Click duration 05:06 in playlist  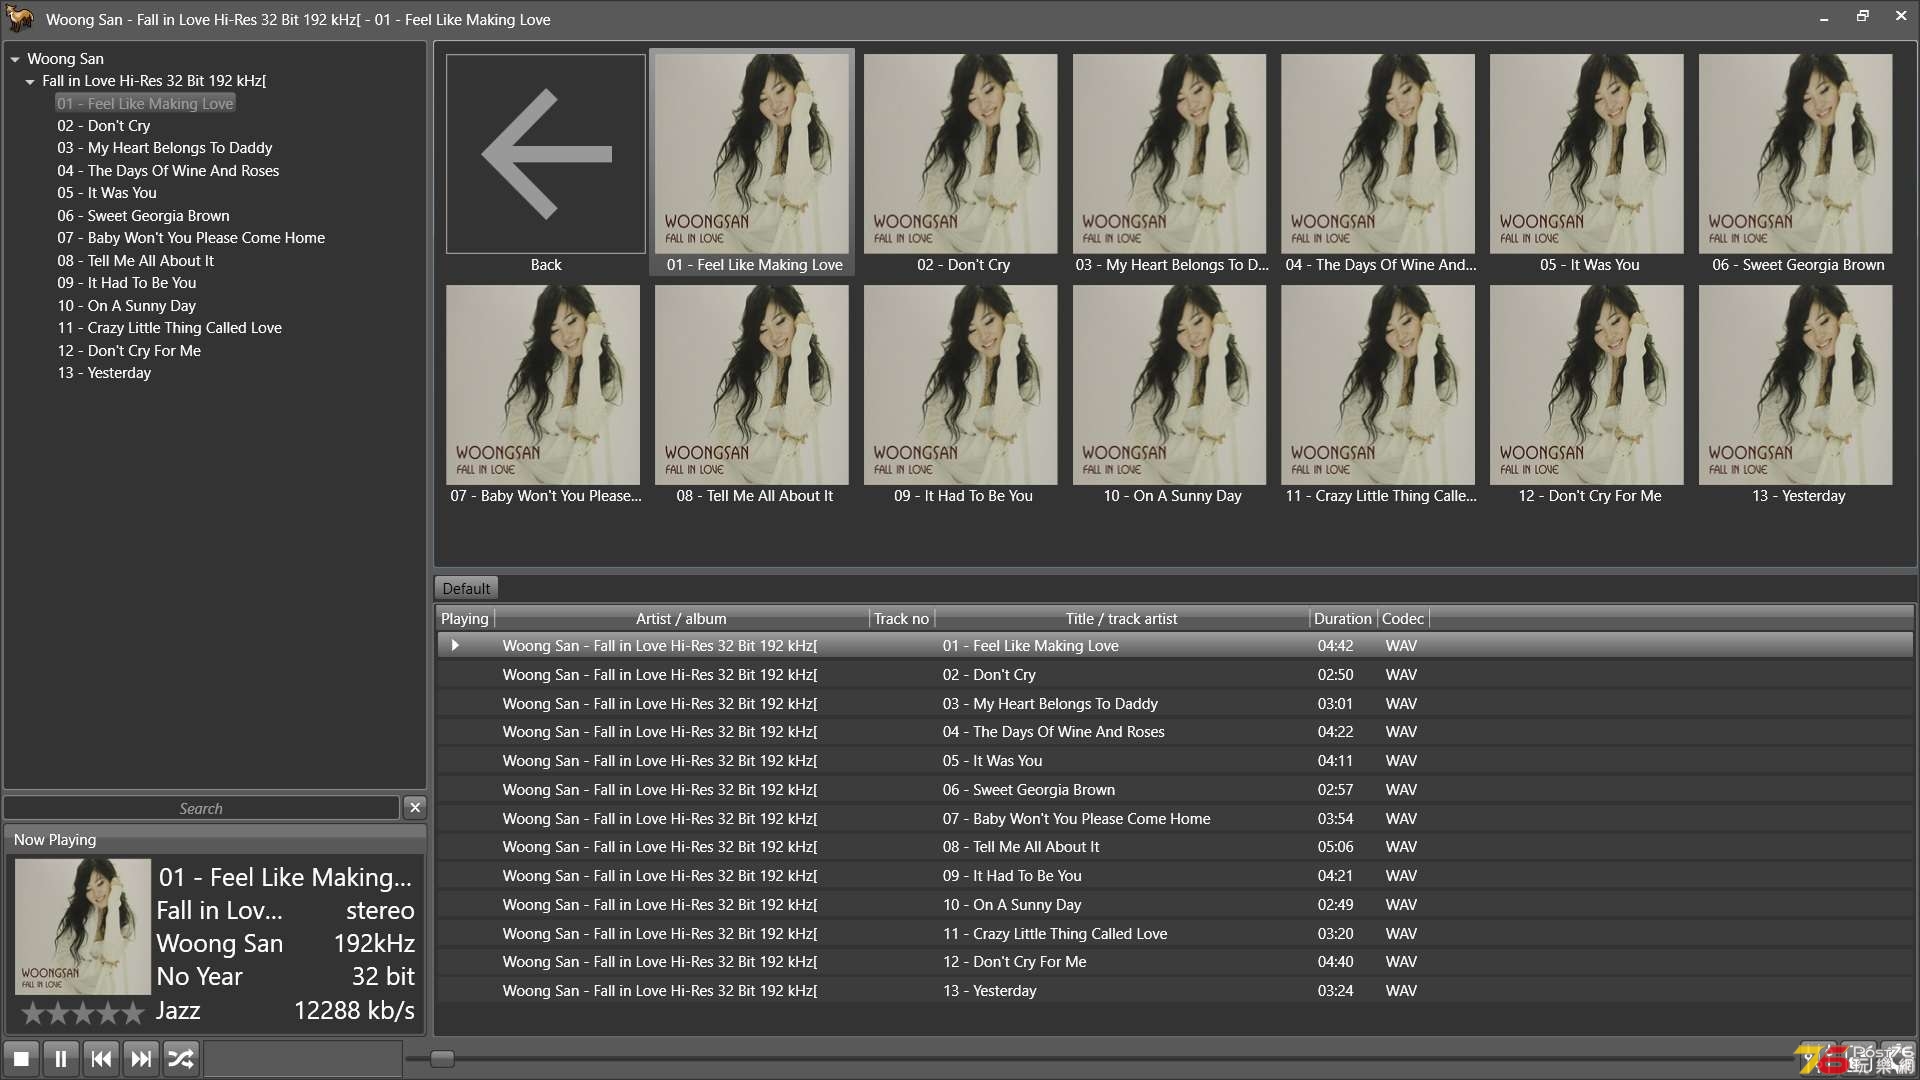pos(1335,847)
